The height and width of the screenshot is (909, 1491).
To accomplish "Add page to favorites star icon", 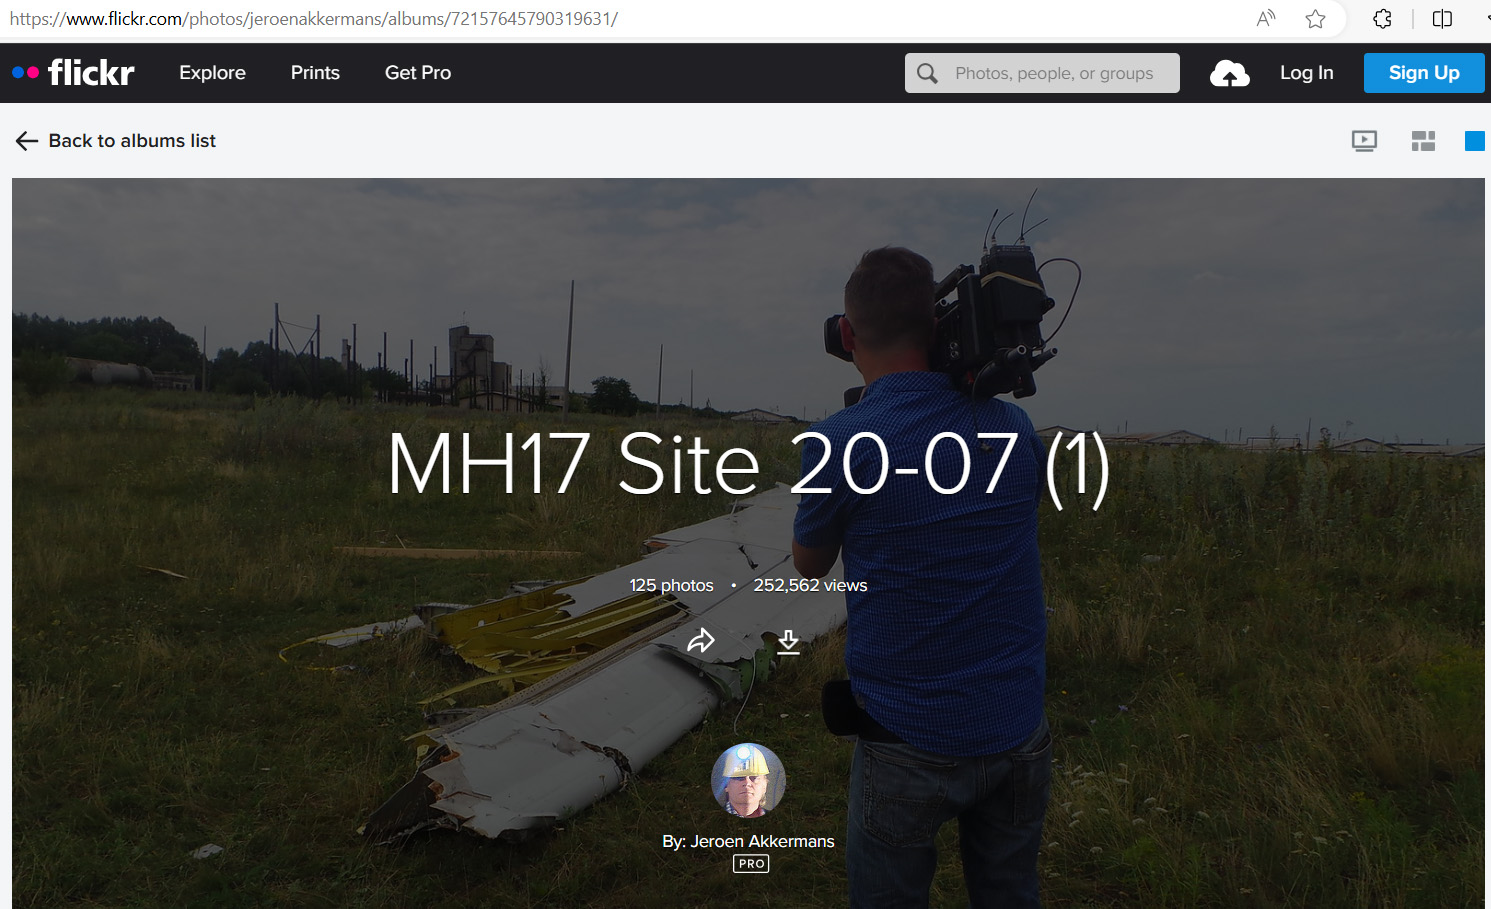I will pyautogui.click(x=1315, y=18).
